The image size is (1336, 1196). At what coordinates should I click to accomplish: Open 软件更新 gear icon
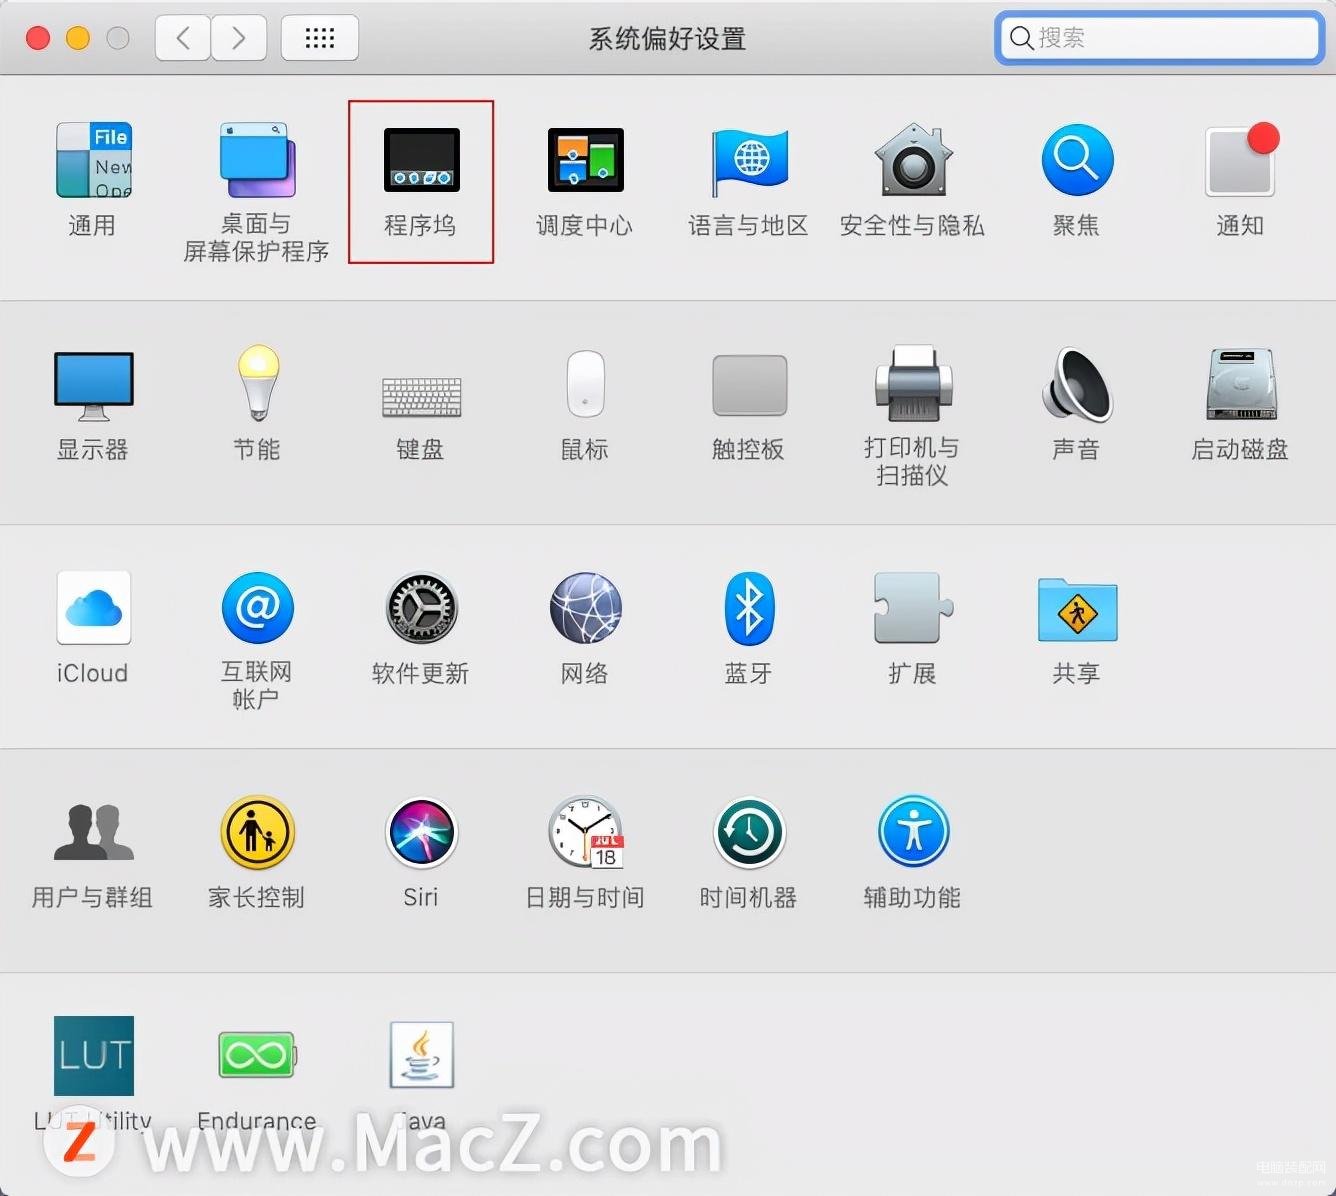click(x=421, y=608)
